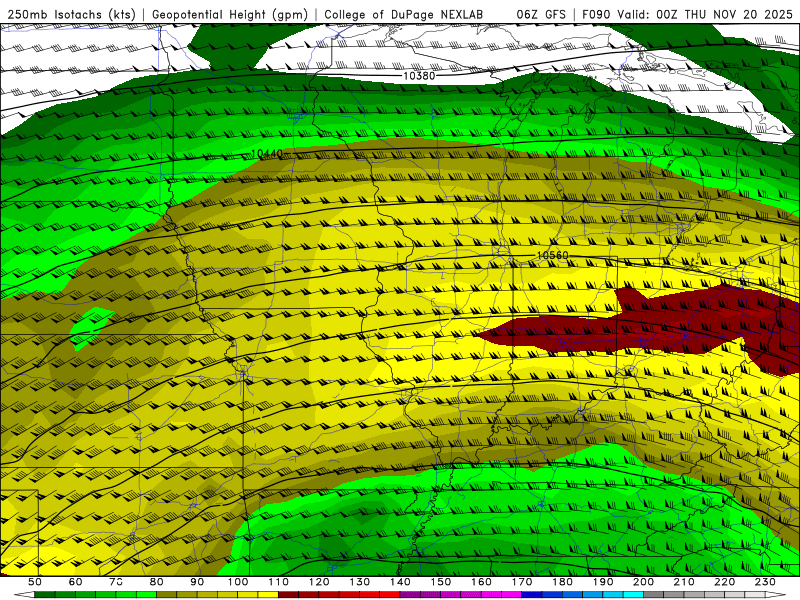Click the 10440 height contour label
The image size is (800, 600).
[x=266, y=154]
